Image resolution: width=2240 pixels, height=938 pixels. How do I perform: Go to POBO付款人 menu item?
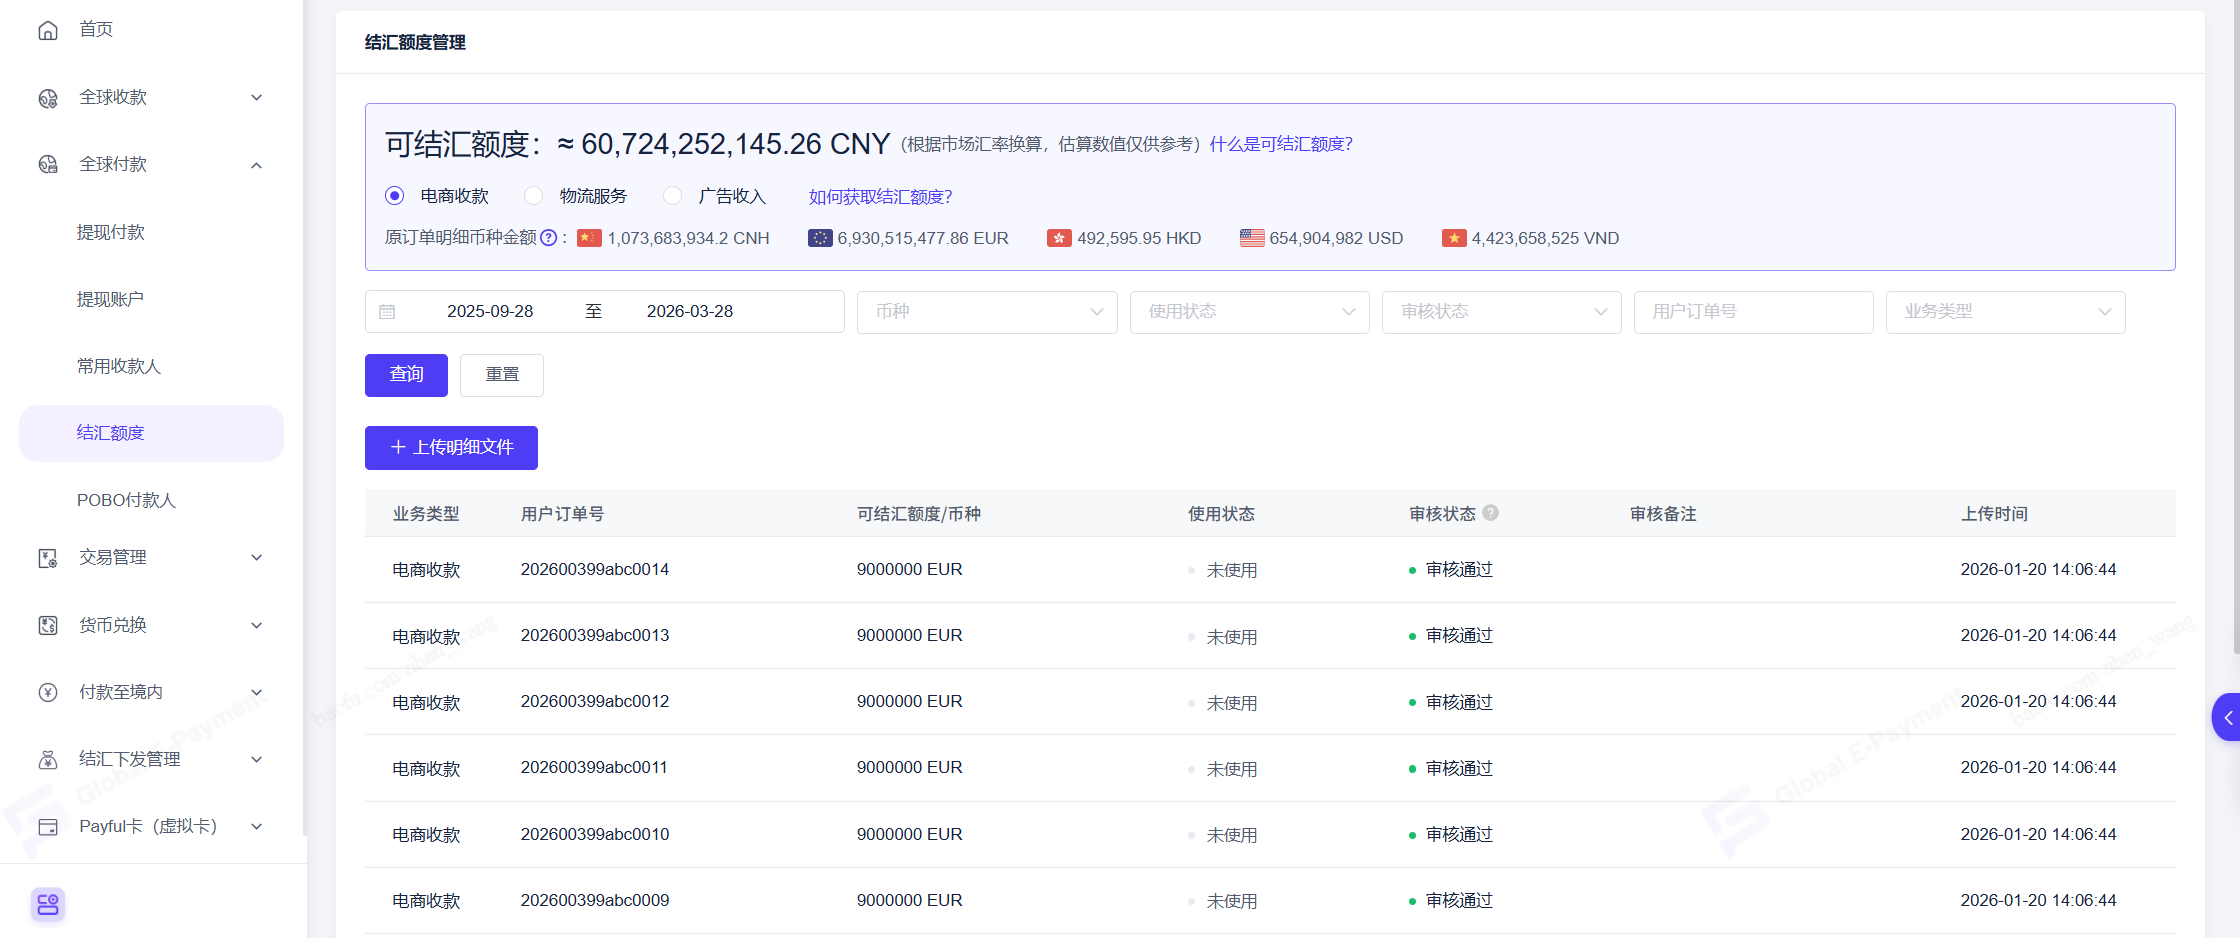(126, 500)
